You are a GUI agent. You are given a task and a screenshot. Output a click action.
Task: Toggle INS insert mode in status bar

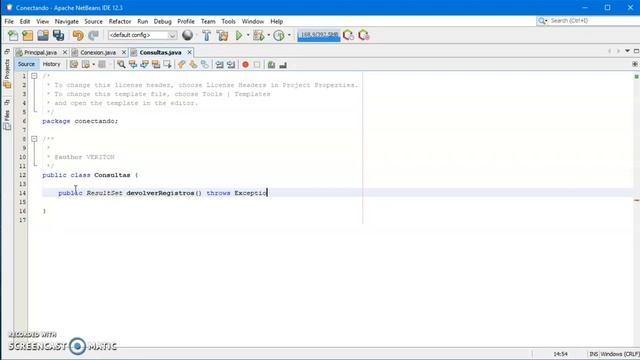point(593,354)
